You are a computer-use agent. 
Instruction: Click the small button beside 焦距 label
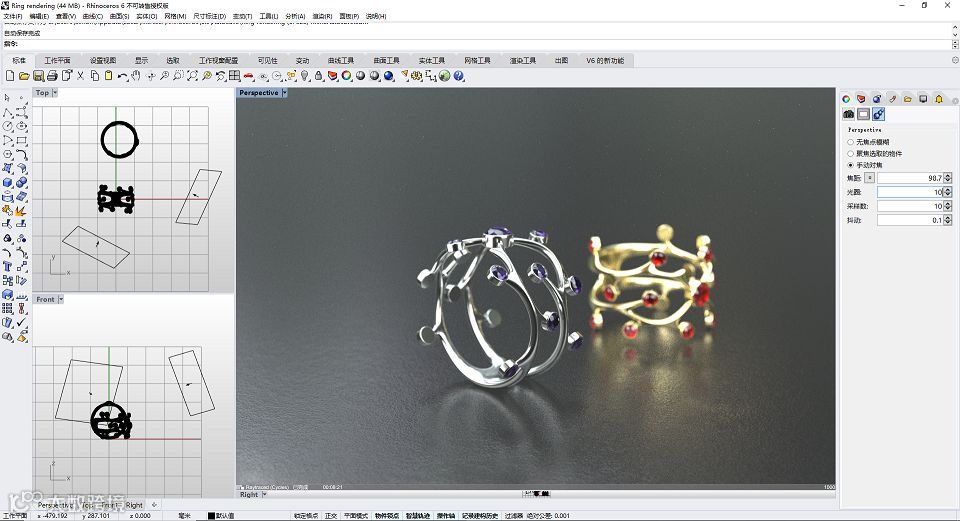pyautogui.click(x=869, y=178)
